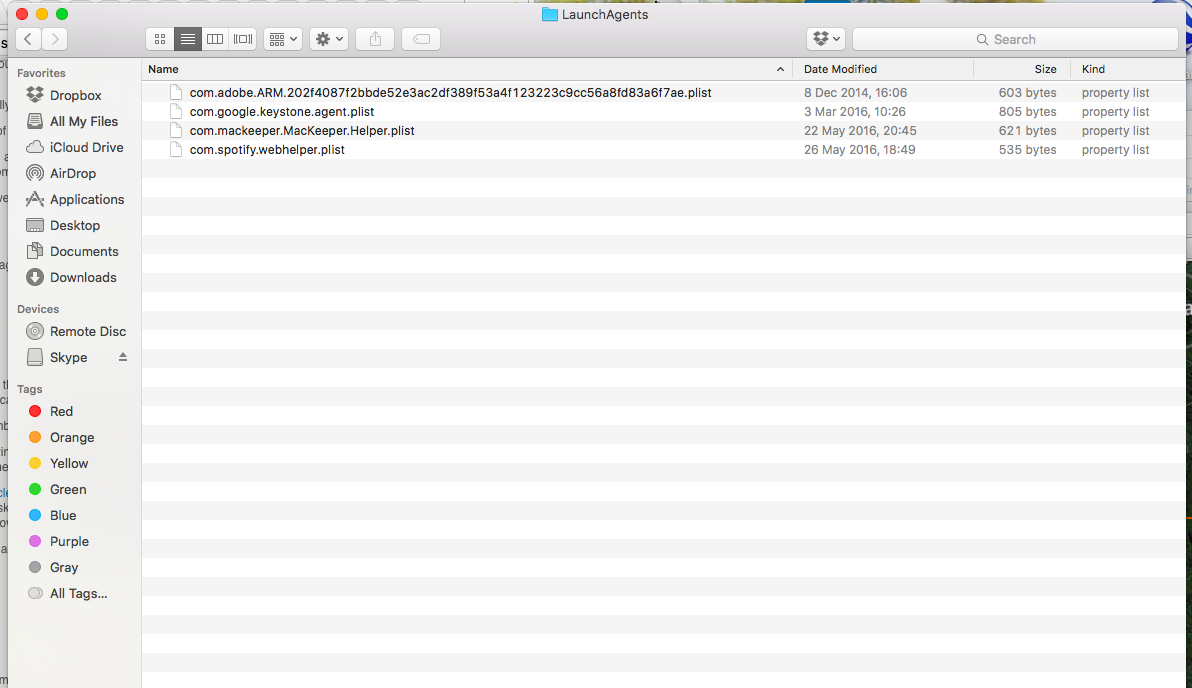Click the file icon of com.mackeeper.MacKeeper.Helper.plist
Viewport: 1192px width, 688px height.
pos(176,131)
